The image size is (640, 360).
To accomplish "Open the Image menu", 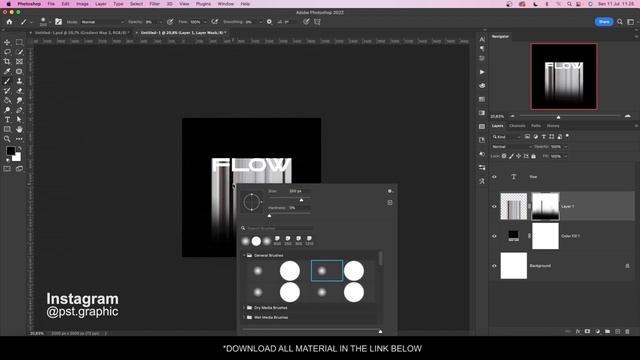I will click(82, 4).
